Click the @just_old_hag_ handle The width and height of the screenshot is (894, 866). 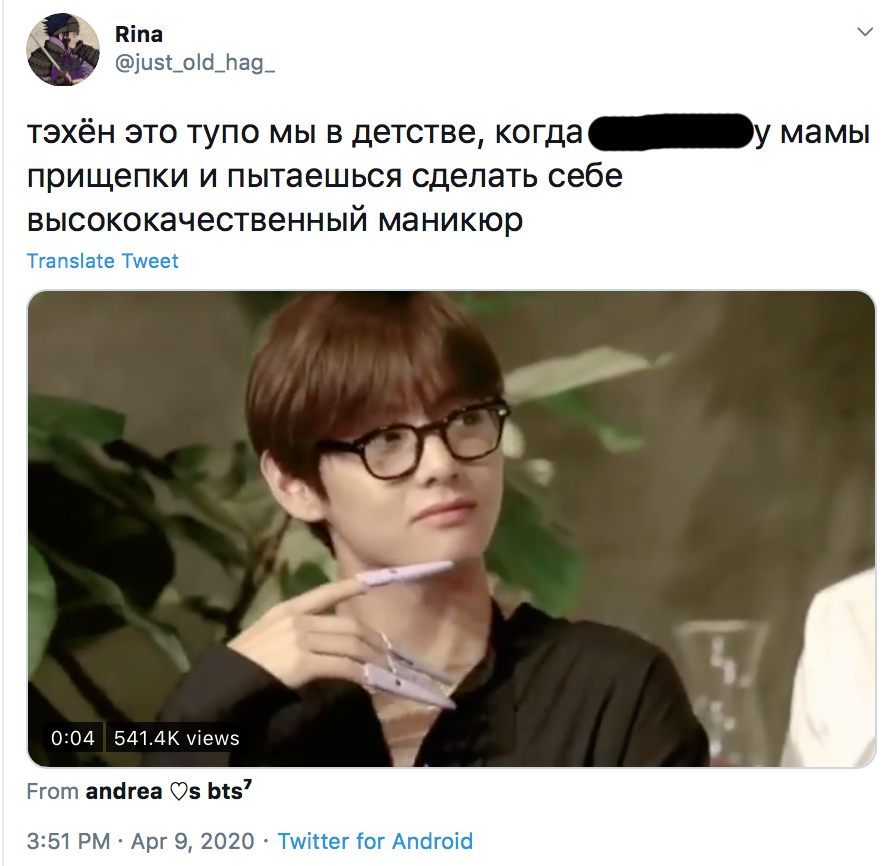[x=195, y=63]
